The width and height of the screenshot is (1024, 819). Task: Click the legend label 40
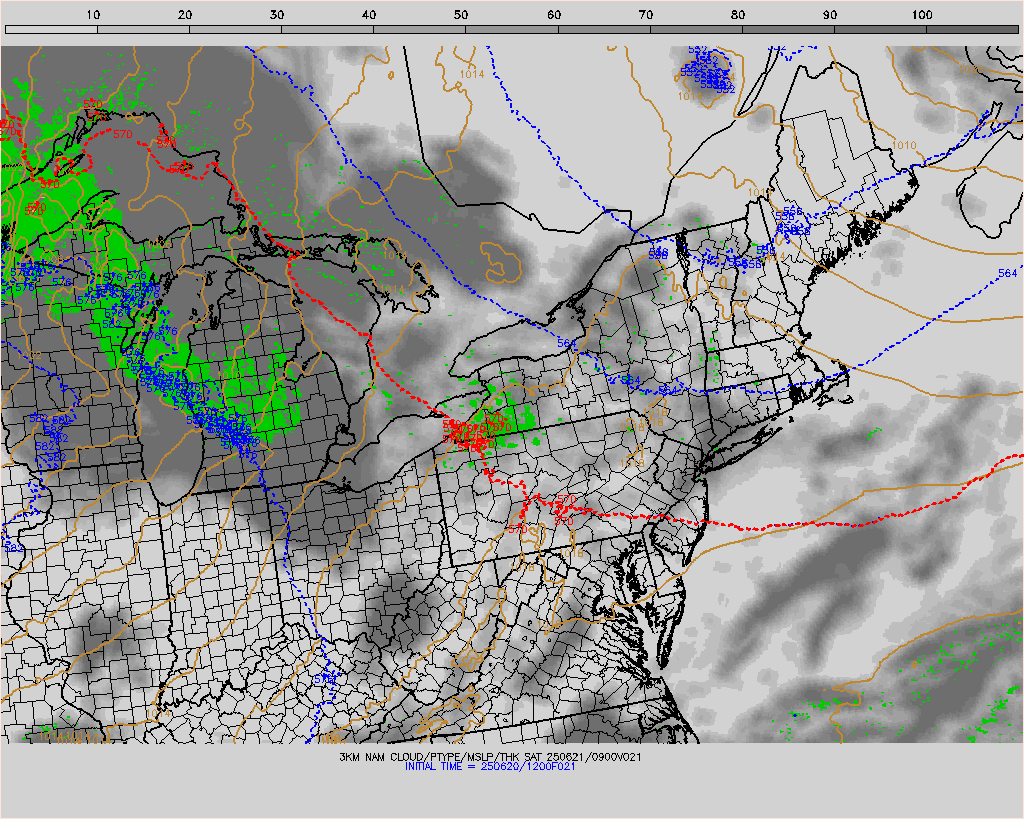(369, 15)
